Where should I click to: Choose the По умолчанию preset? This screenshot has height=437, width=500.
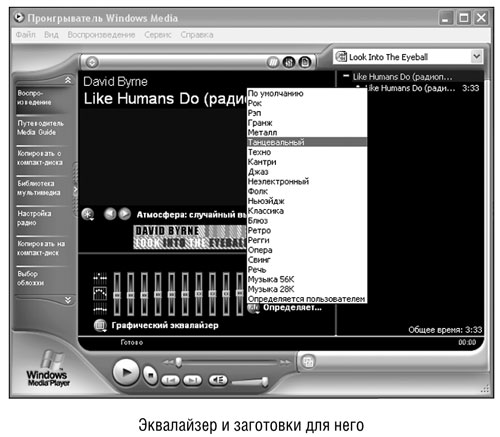(x=307, y=93)
